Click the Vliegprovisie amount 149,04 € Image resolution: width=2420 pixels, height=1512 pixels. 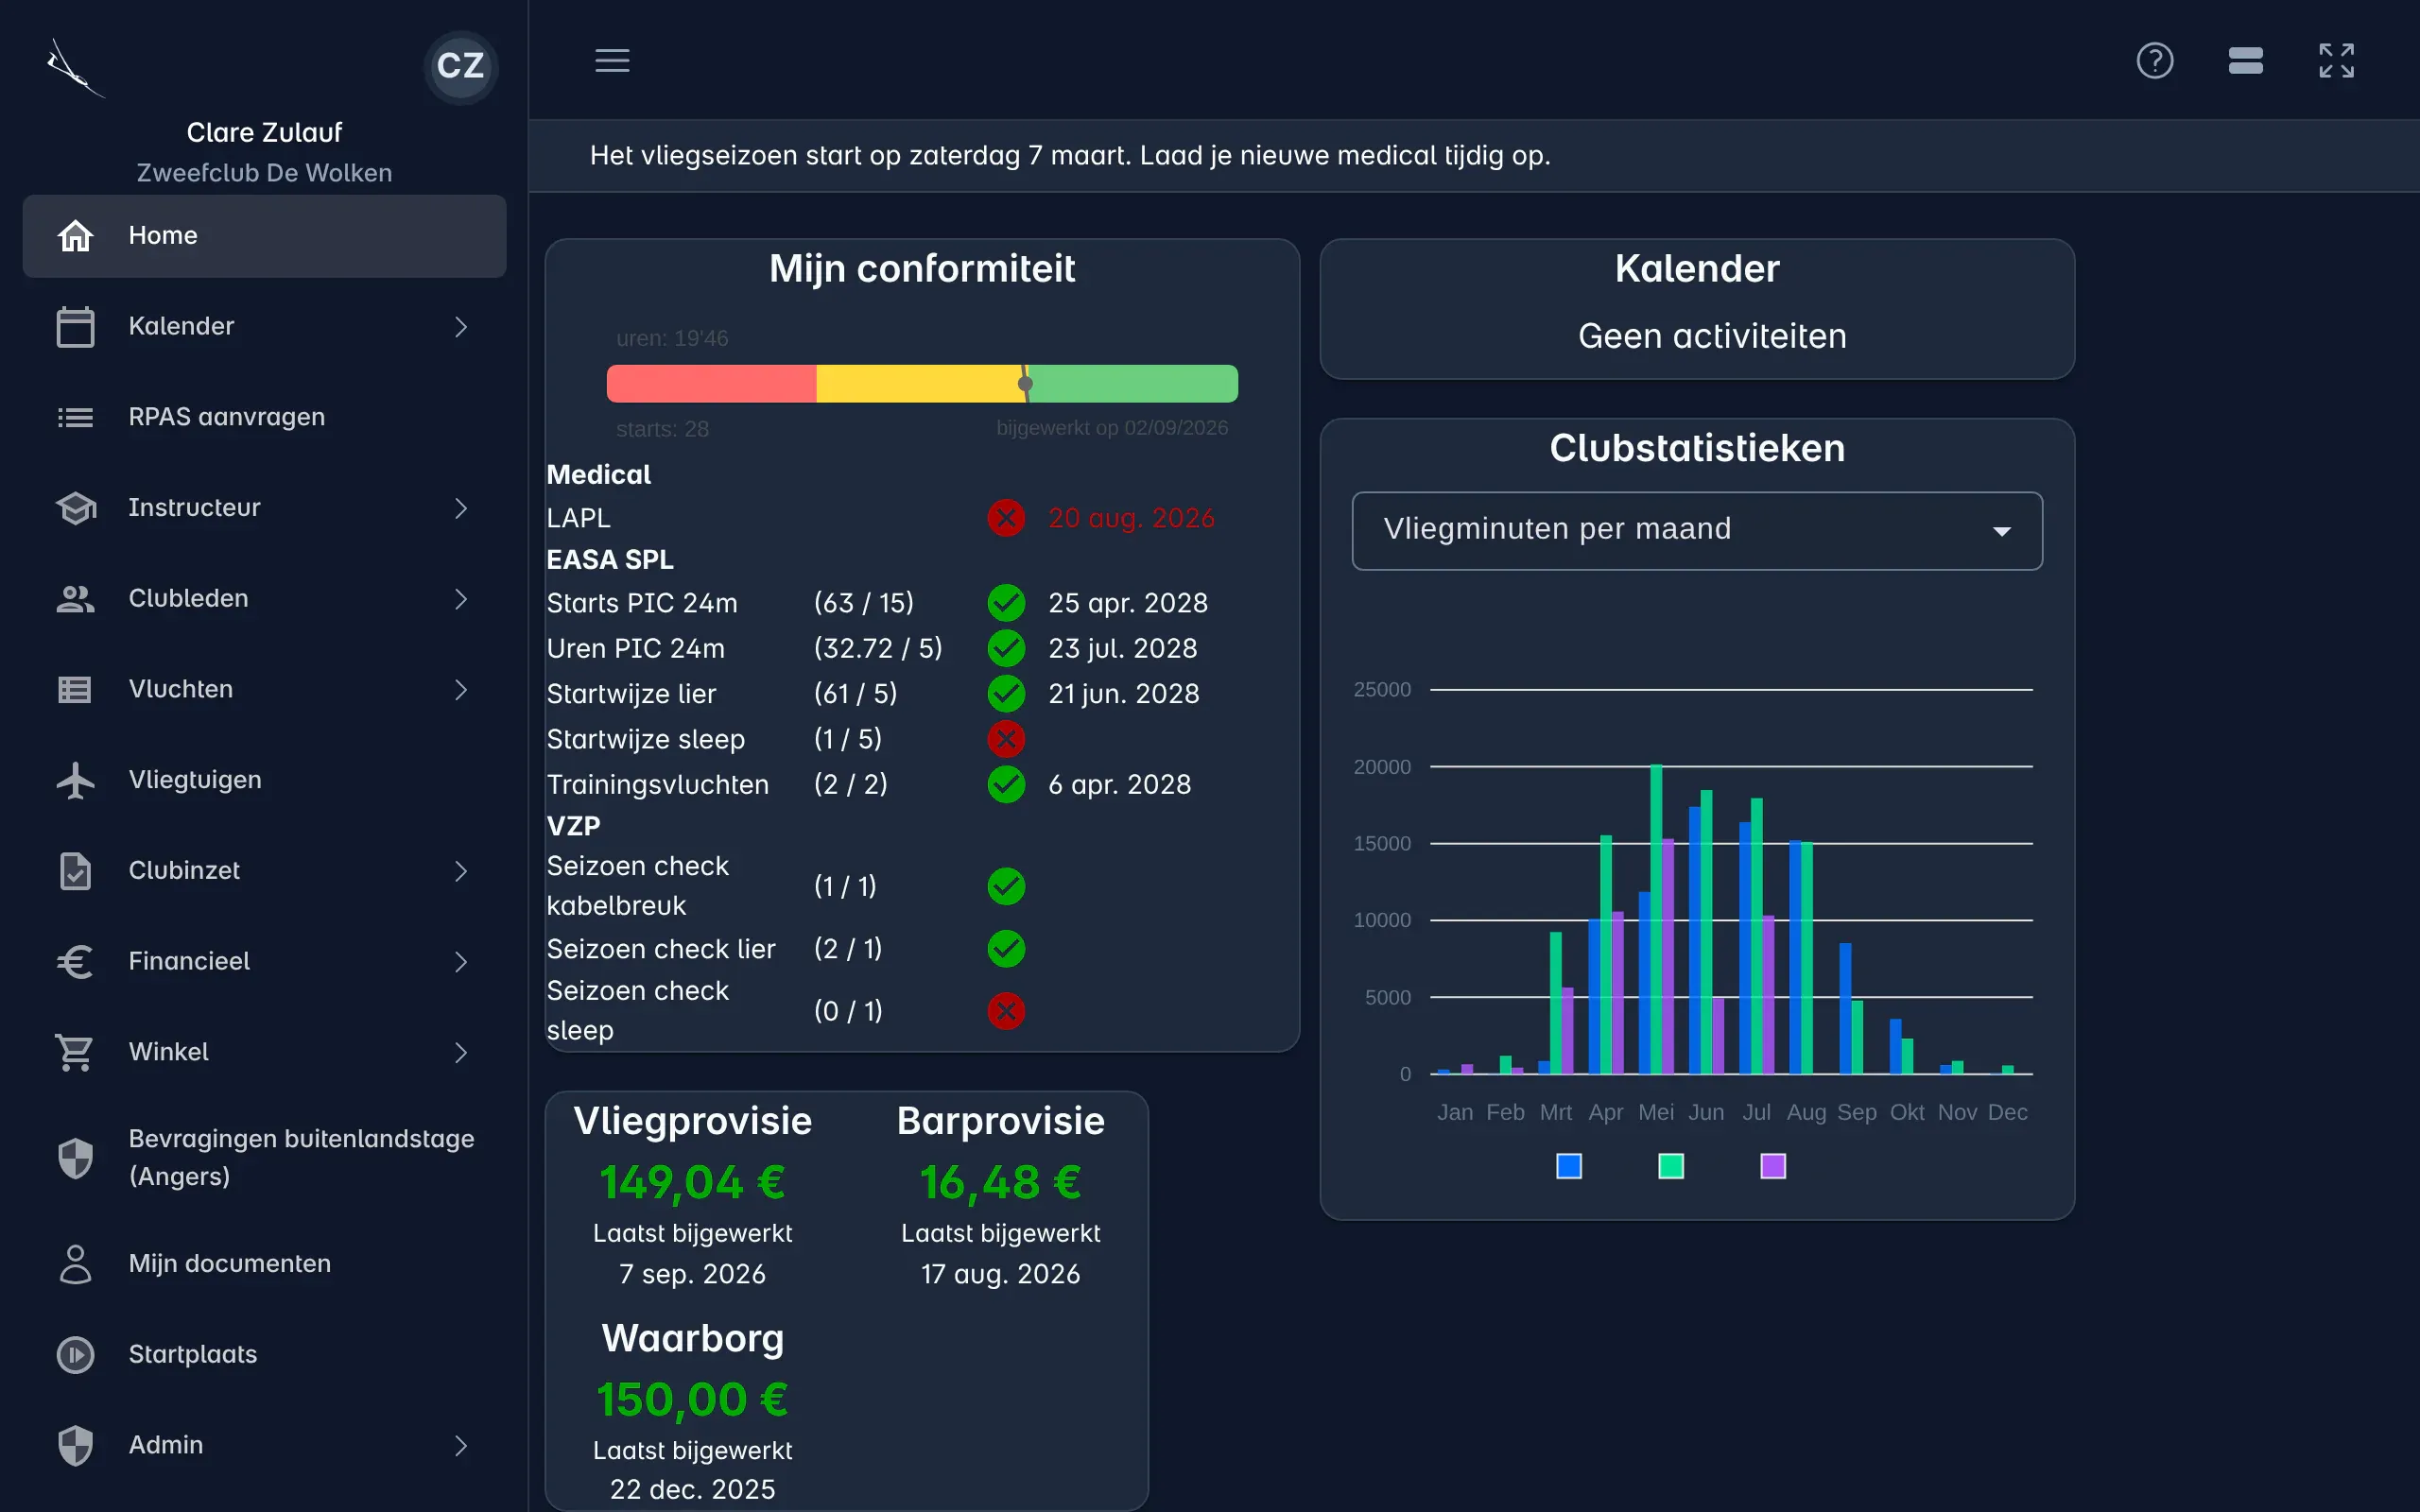tap(693, 1183)
